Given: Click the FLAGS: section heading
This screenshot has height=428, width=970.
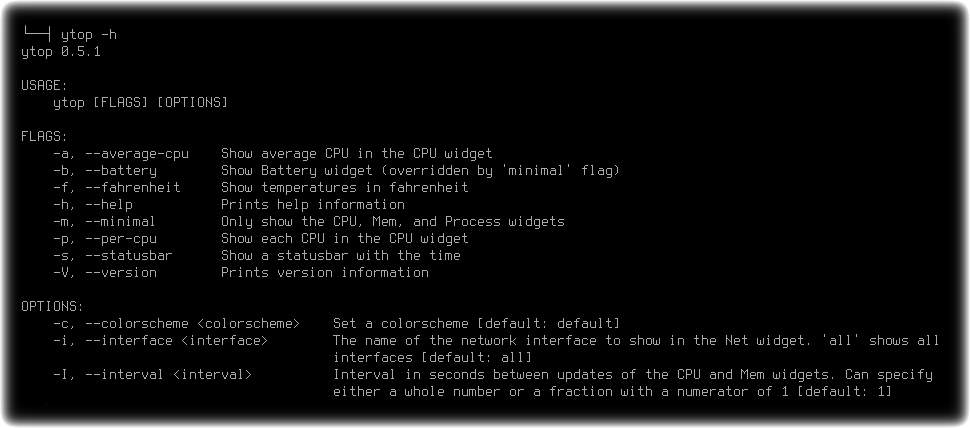Looking at the screenshot, I should point(44,137).
